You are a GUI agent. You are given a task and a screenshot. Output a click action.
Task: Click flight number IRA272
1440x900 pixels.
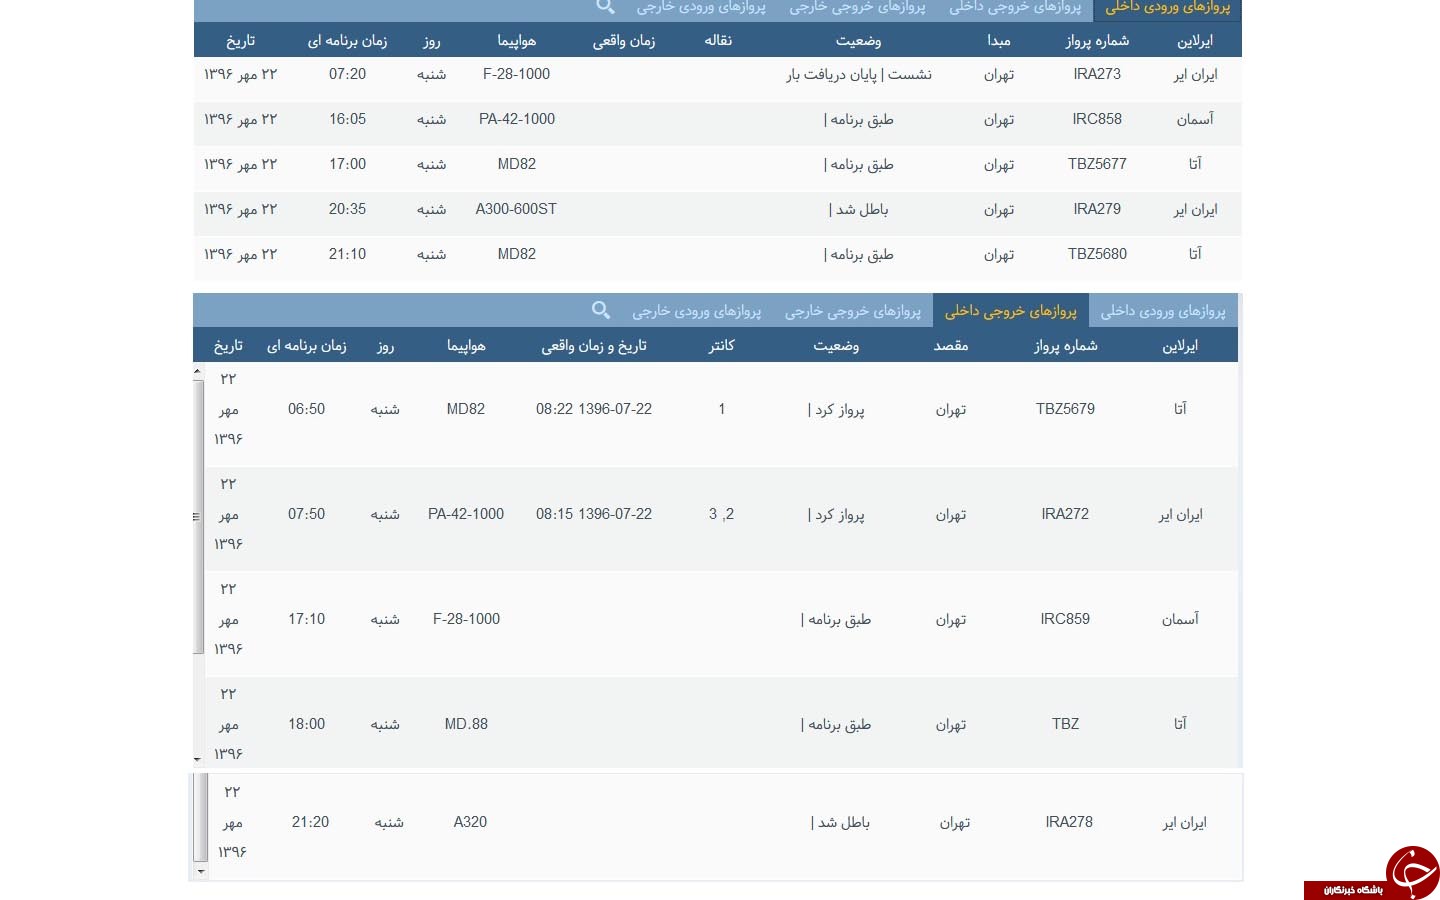(x=1065, y=514)
